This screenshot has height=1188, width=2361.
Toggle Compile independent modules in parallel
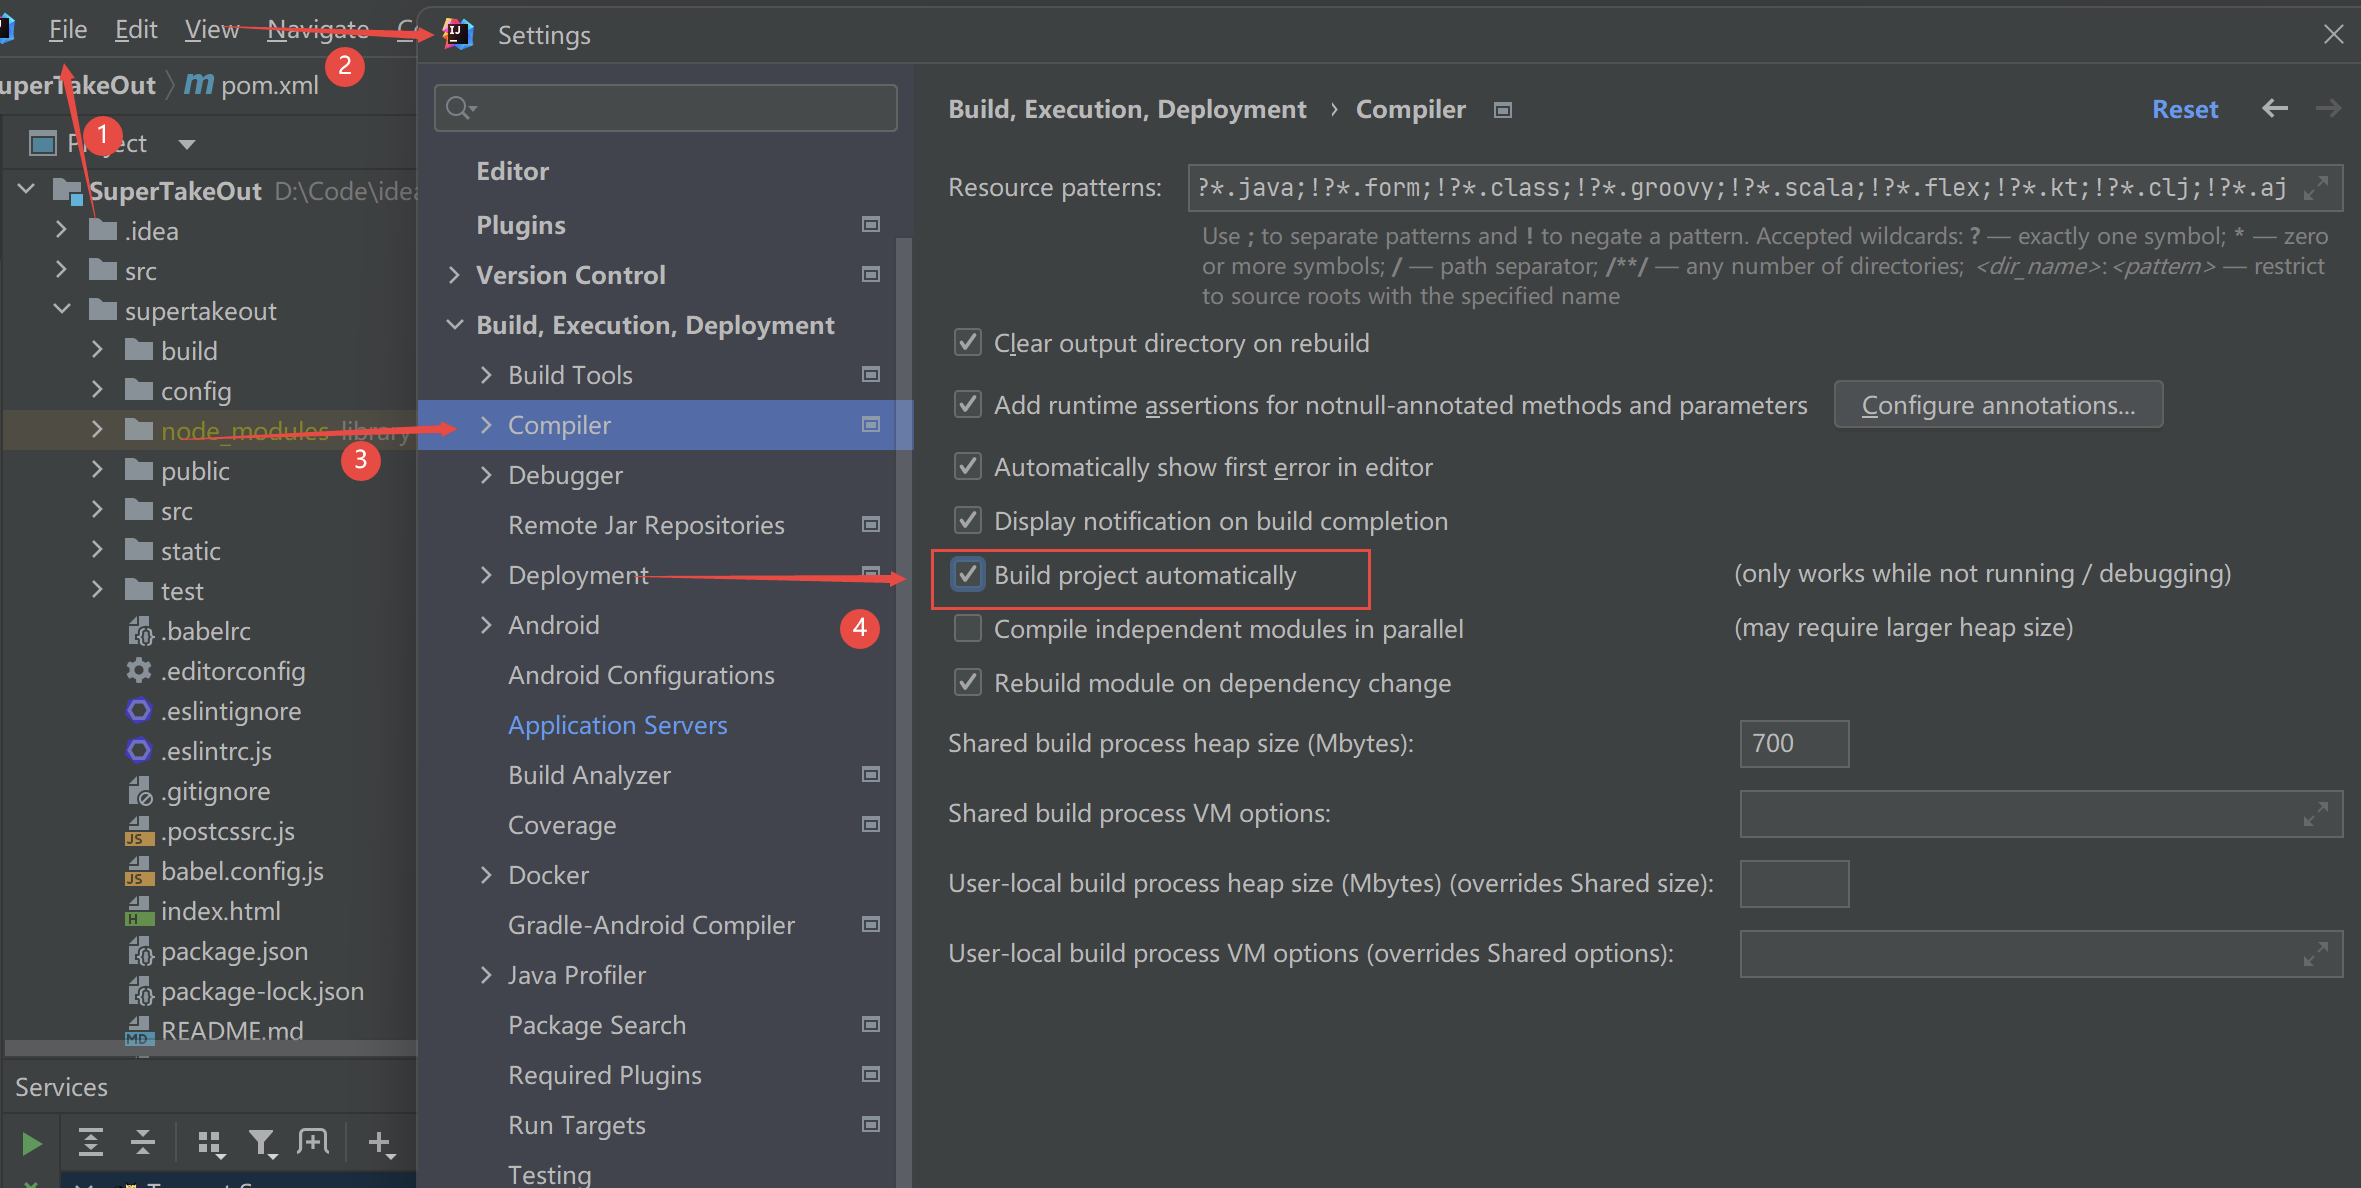(x=966, y=629)
